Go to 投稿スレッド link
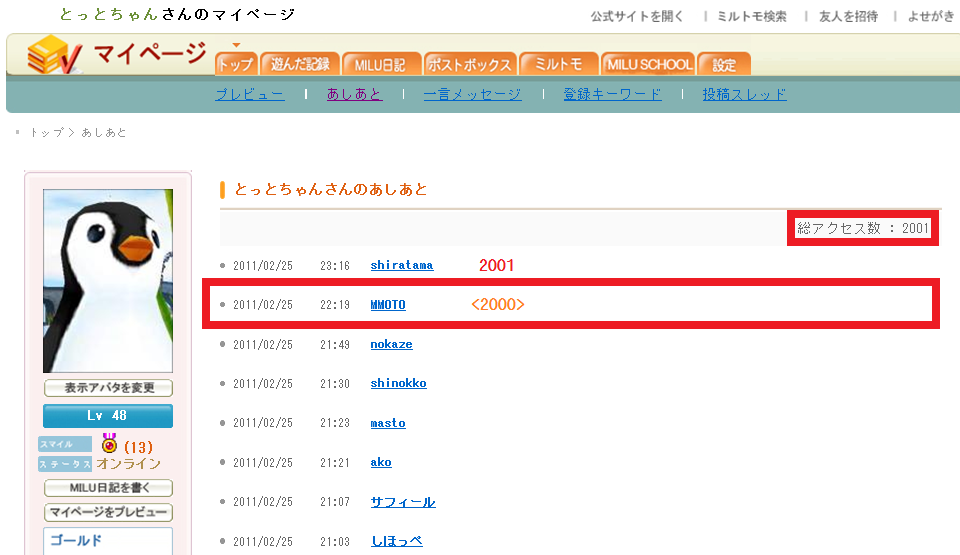960x555 pixels. pos(744,94)
